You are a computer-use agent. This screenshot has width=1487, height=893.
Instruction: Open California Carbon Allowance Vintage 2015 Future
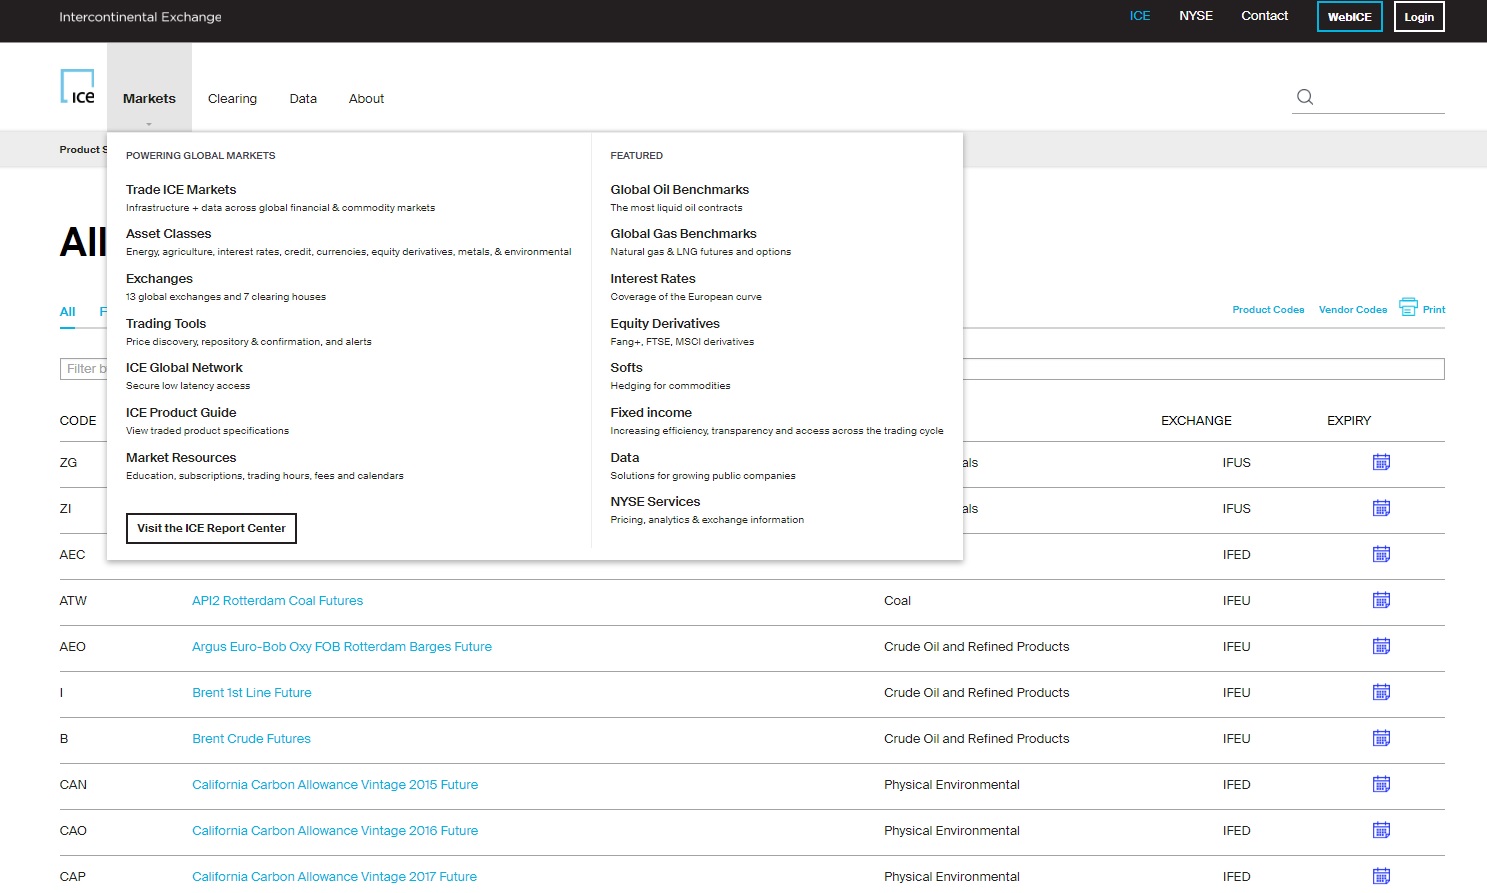point(335,784)
